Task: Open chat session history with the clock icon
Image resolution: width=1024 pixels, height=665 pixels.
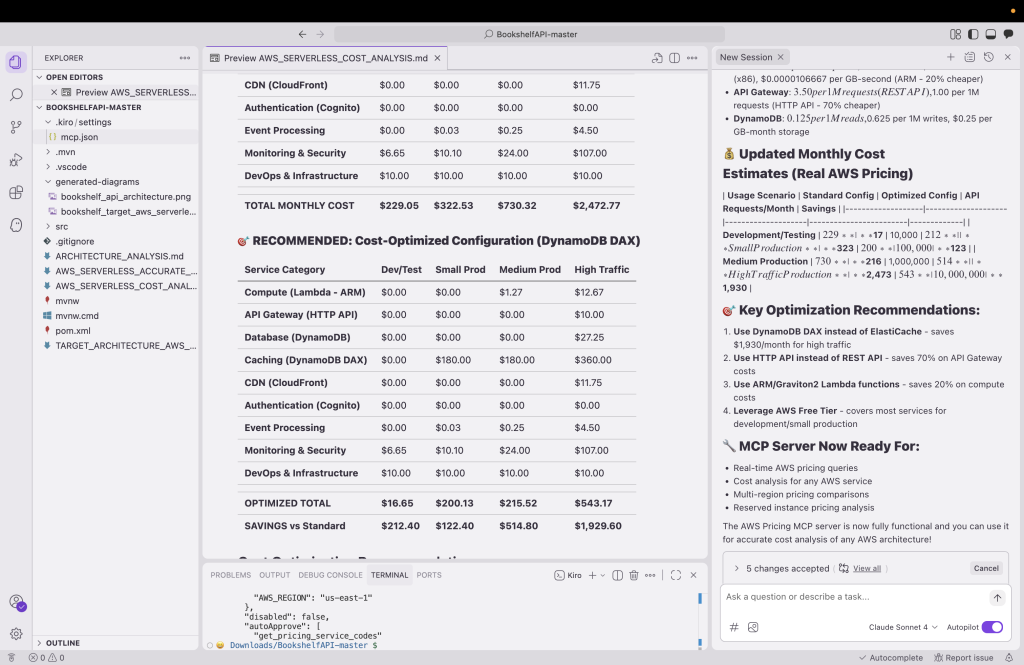Action: click(x=989, y=57)
